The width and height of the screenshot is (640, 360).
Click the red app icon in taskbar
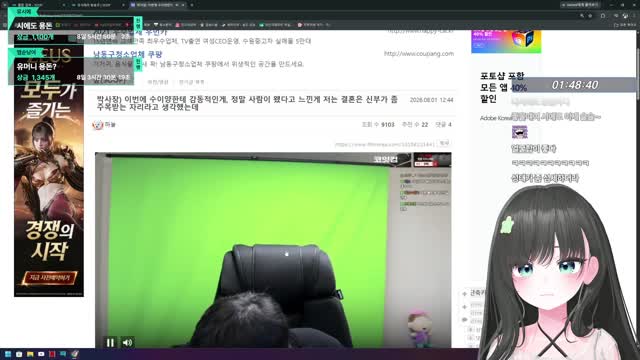52,354
